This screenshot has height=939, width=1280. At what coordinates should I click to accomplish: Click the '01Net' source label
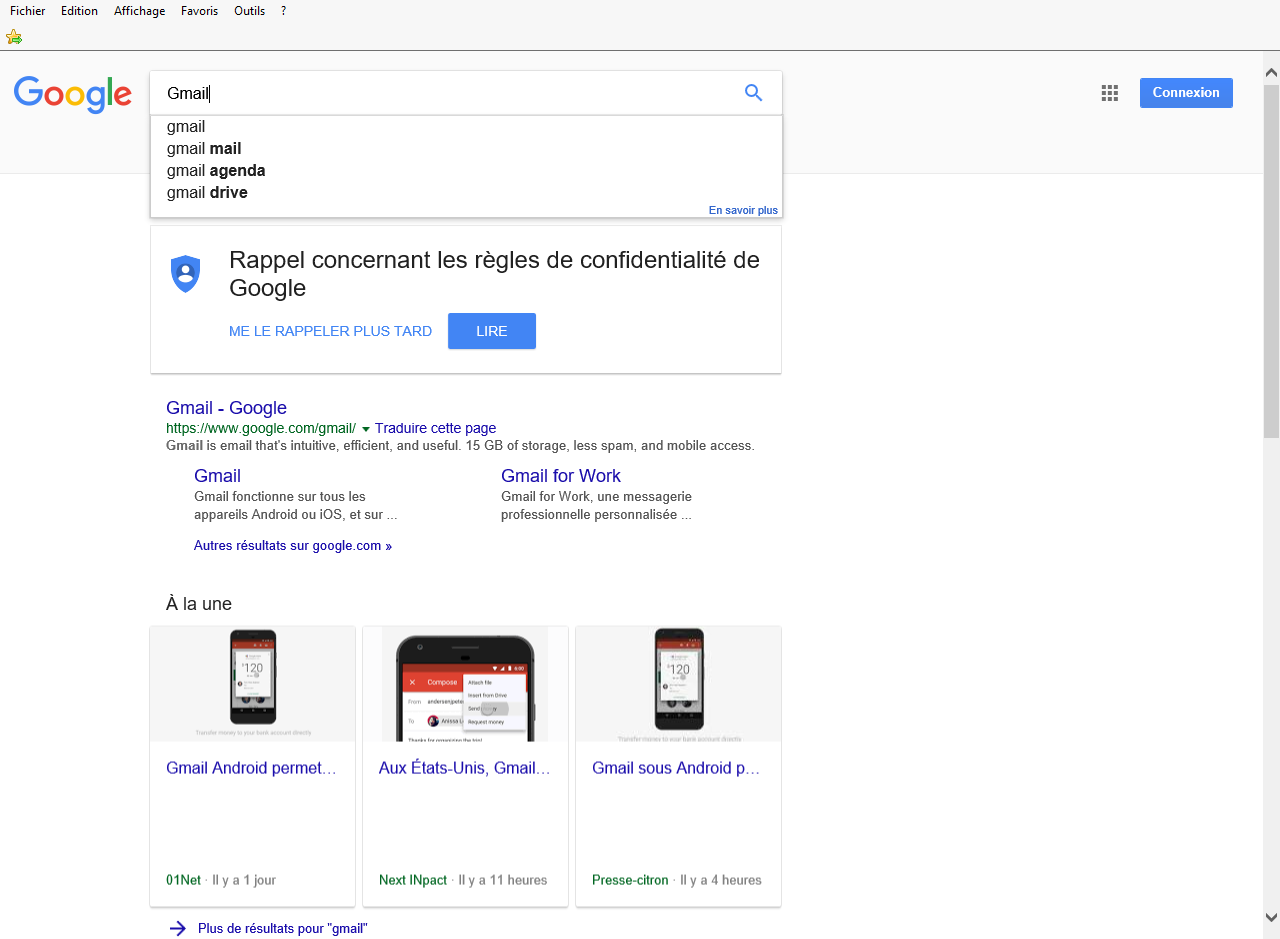click(x=183, y=880)
